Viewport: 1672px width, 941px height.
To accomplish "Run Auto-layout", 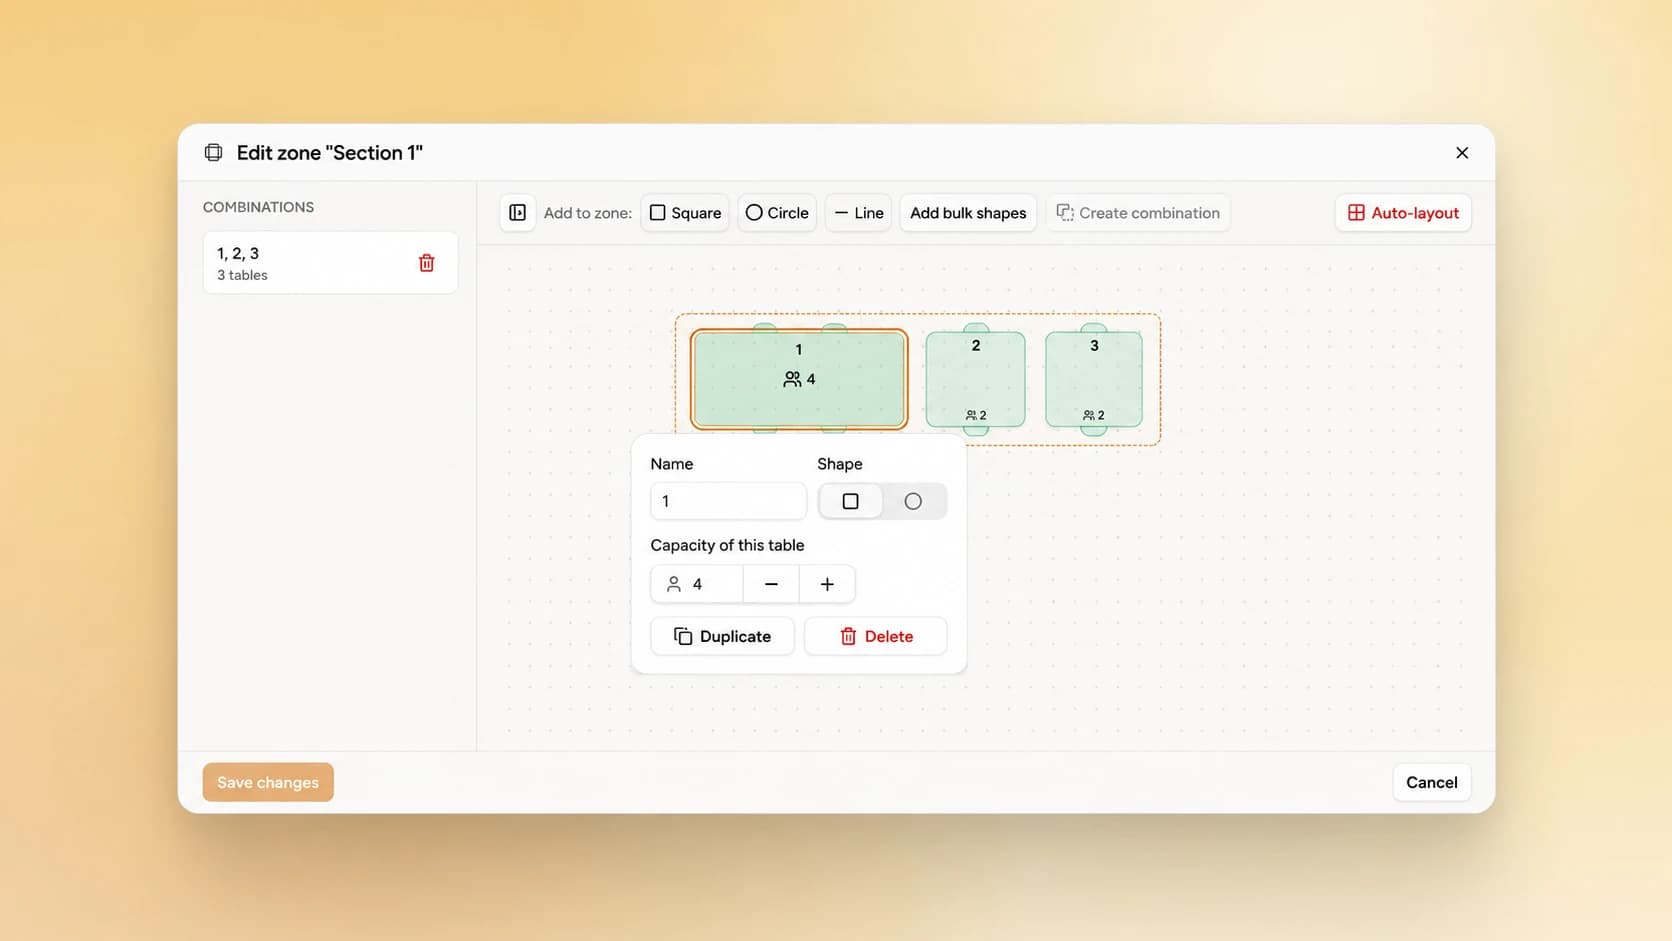I will (x=1403, y=213).
